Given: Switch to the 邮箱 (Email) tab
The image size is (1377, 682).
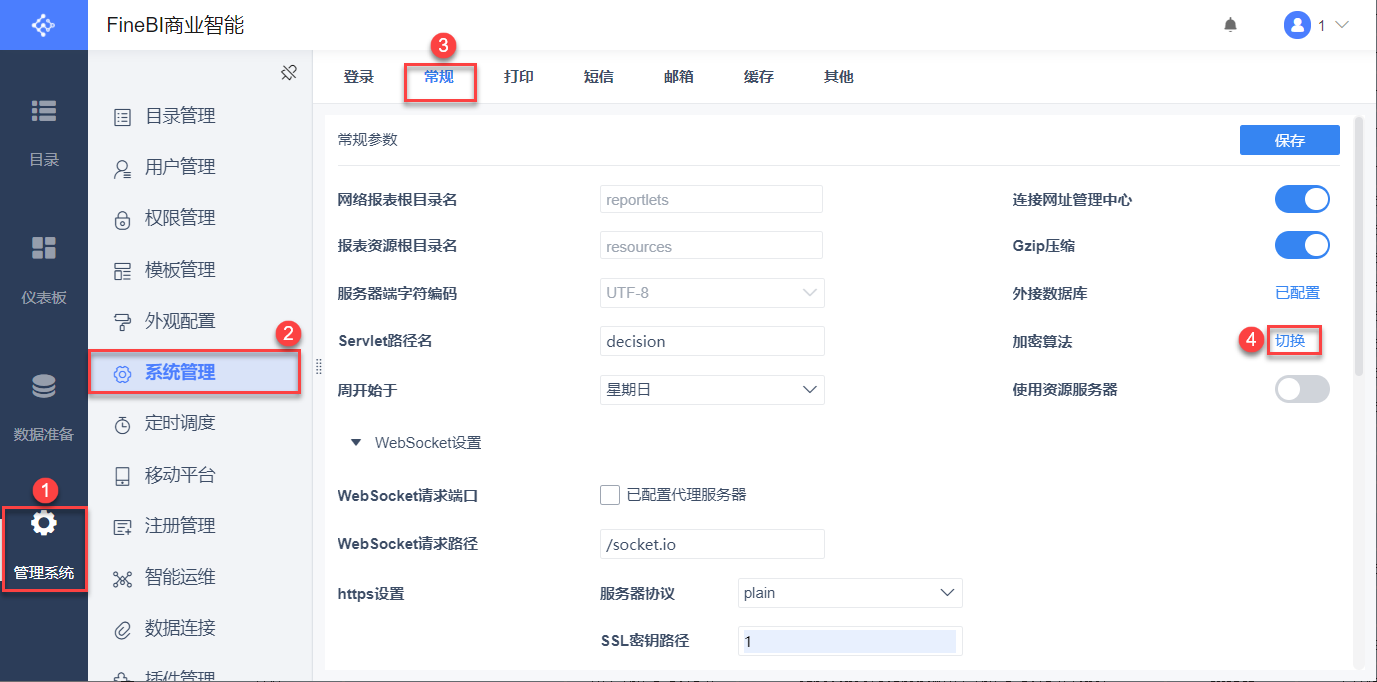Looking at the screenshot, I should [x=678, y=76].
